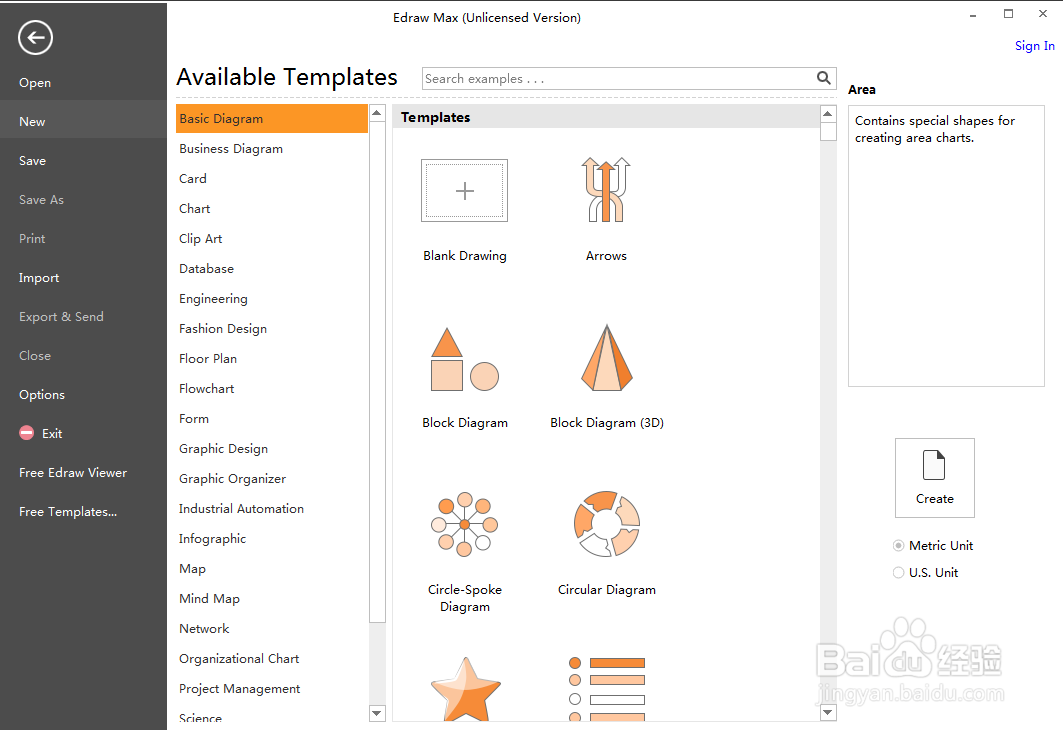Minimize the Edraw Max window

coord(973,14)
